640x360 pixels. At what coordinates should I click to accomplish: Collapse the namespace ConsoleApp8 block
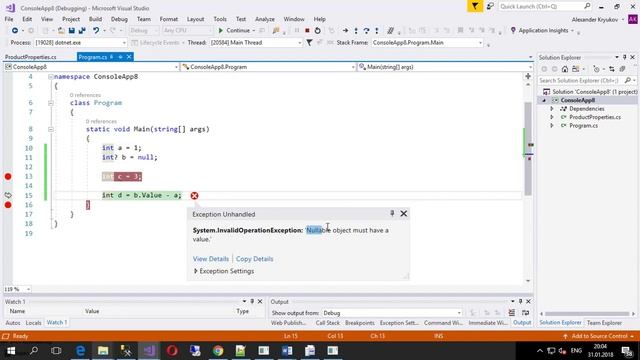[x=51, y=77]
